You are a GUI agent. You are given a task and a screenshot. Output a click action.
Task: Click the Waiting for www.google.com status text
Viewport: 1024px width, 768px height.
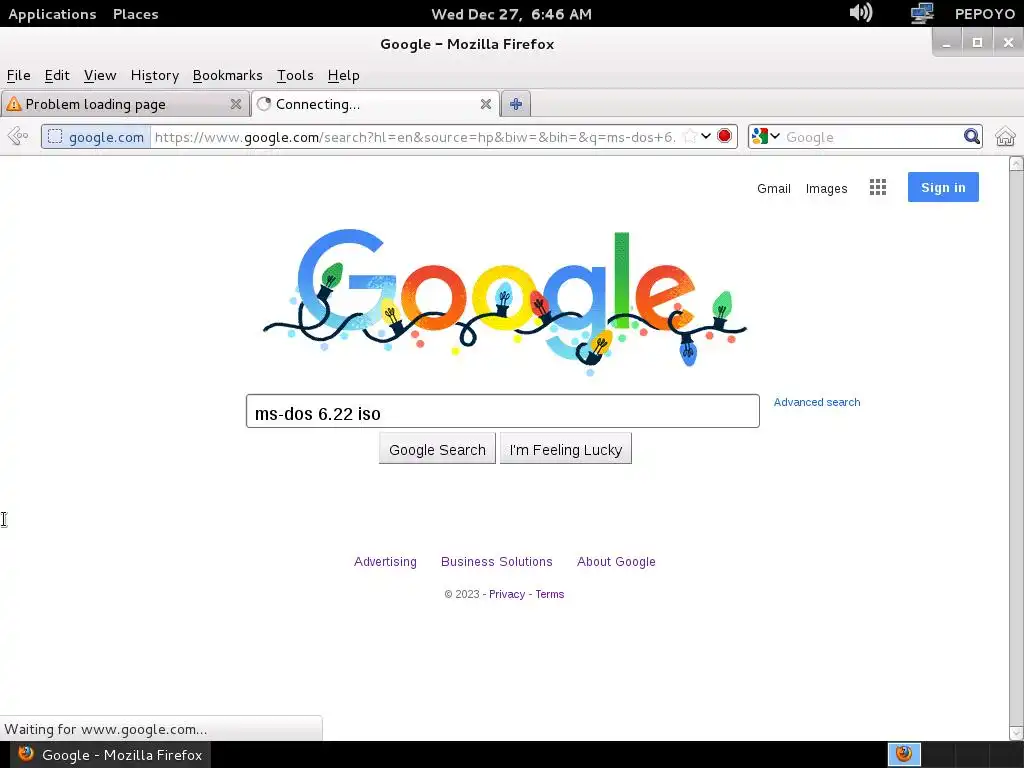click(x=106, y=729)
